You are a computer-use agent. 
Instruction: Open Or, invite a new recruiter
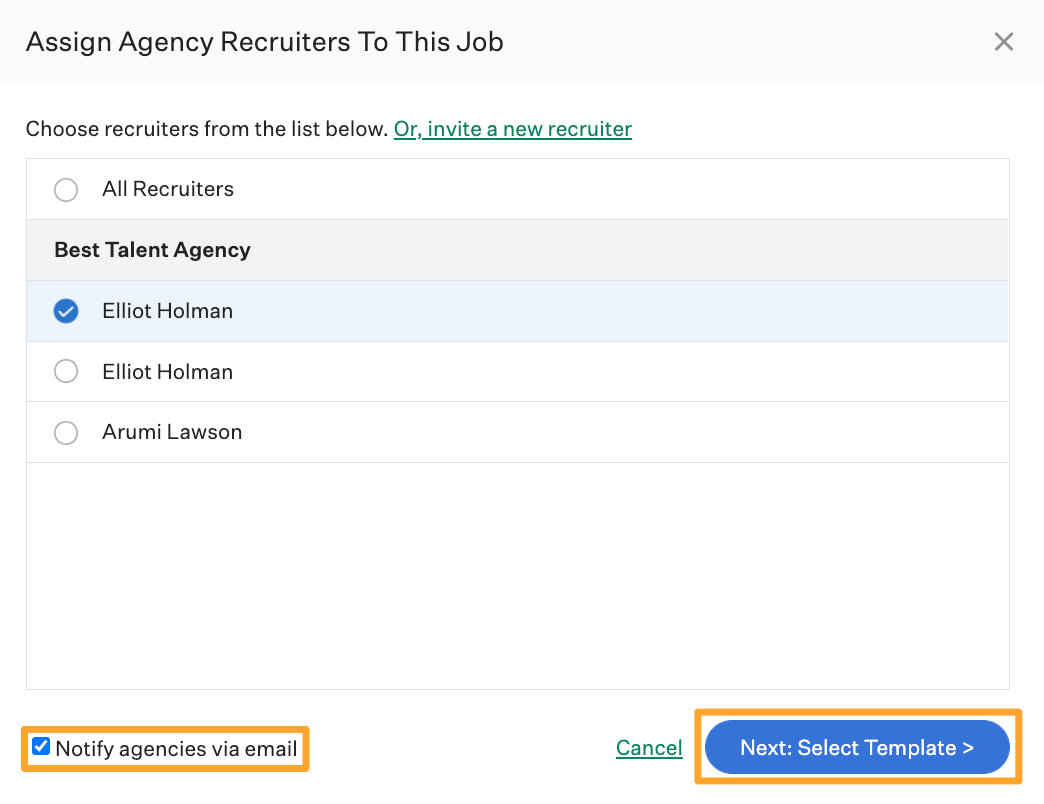512,129
